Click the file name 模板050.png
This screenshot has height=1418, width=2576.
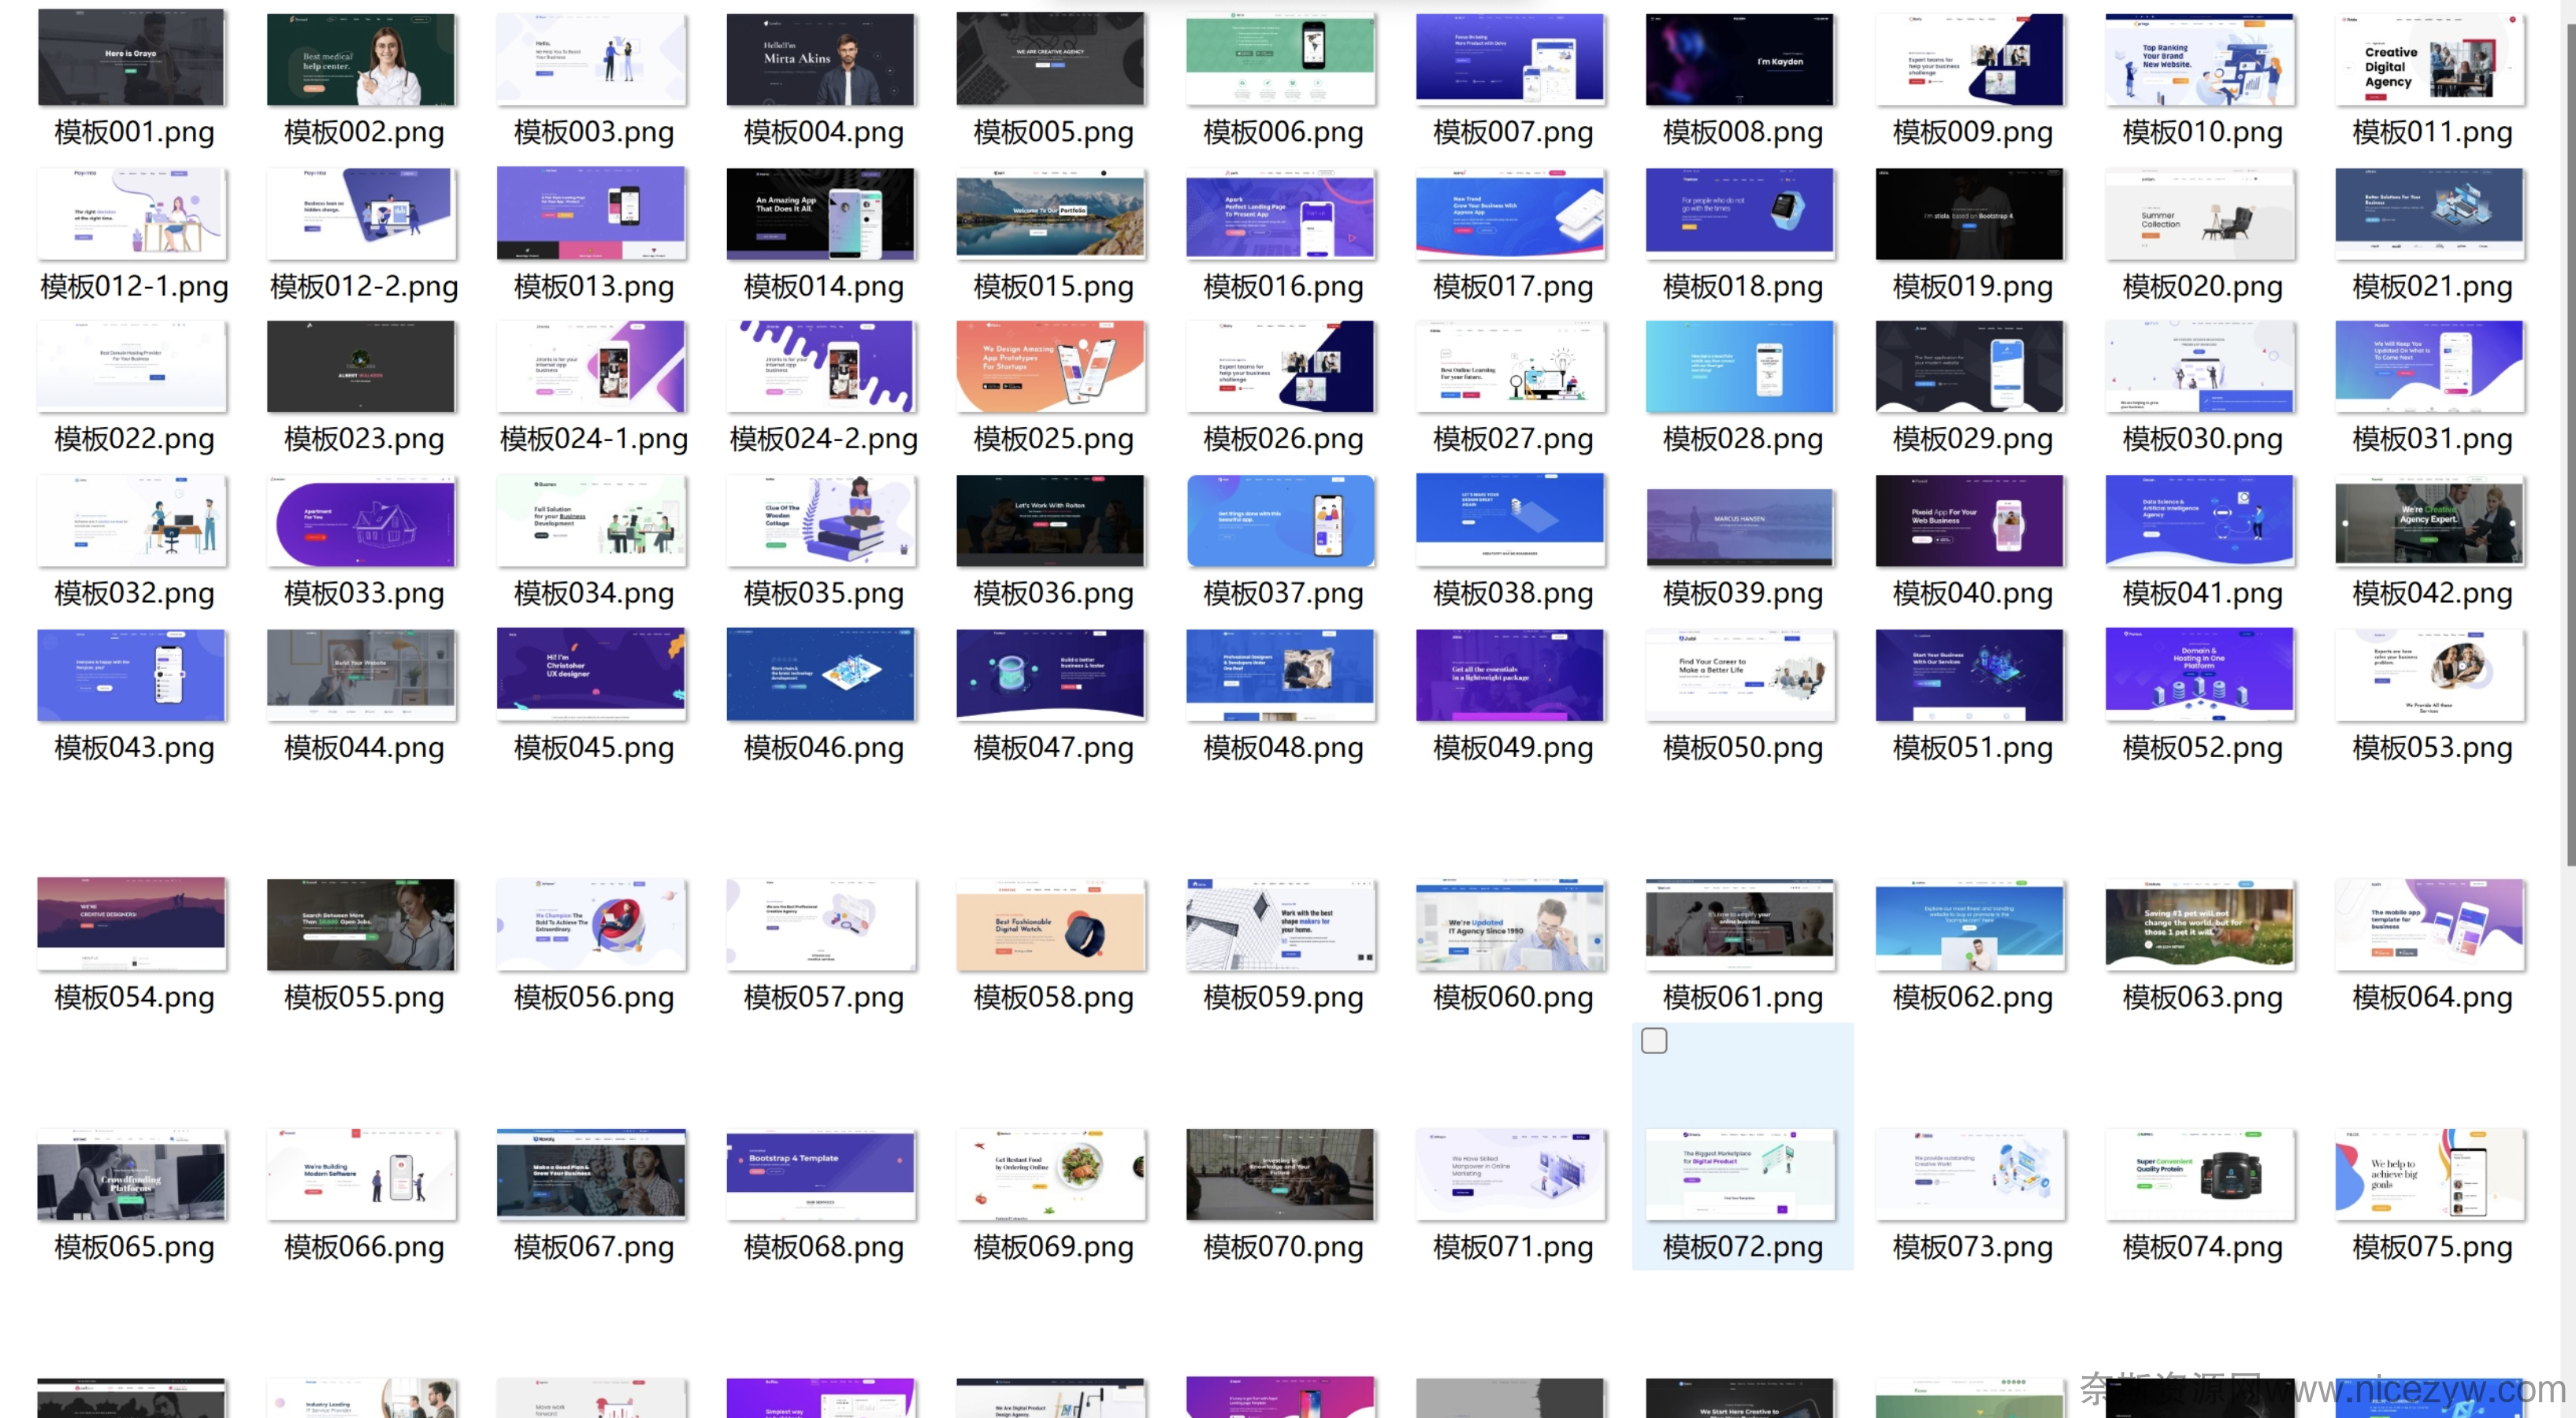point(1742,748)
